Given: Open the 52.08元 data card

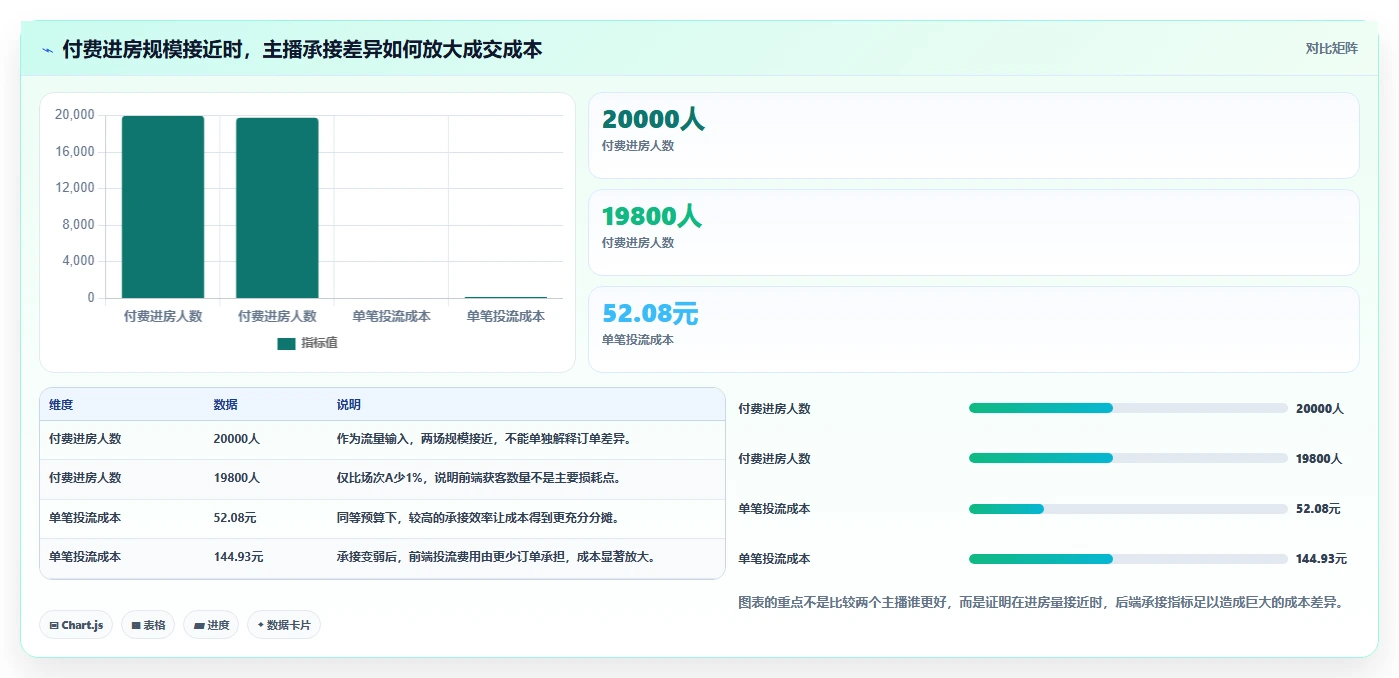Looking at the screenshot, I should pyautogui.click(x=974, y=329).
